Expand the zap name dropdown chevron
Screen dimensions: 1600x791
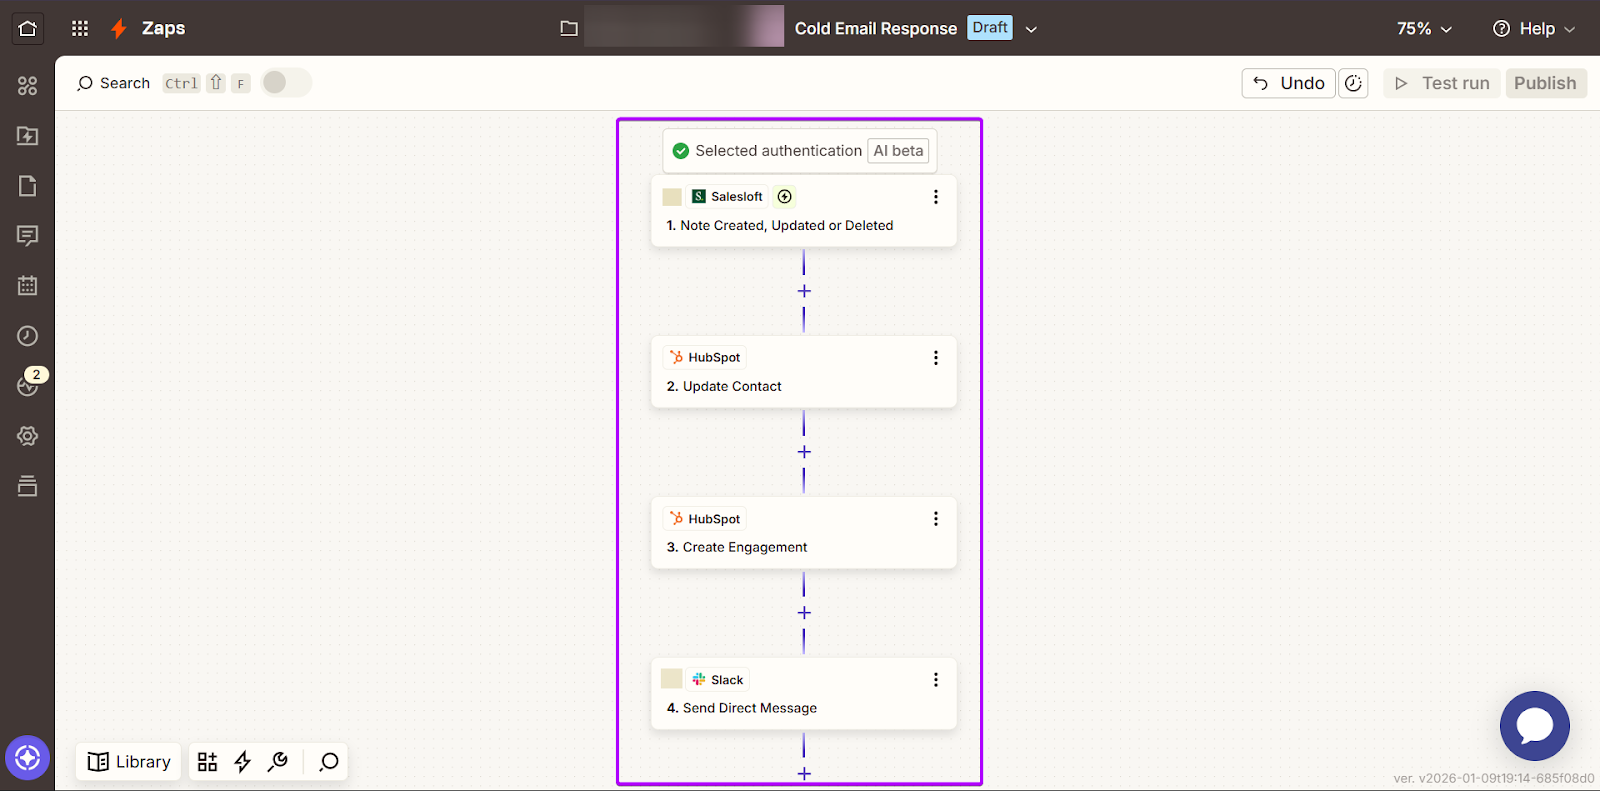(x=1031, y=29)
